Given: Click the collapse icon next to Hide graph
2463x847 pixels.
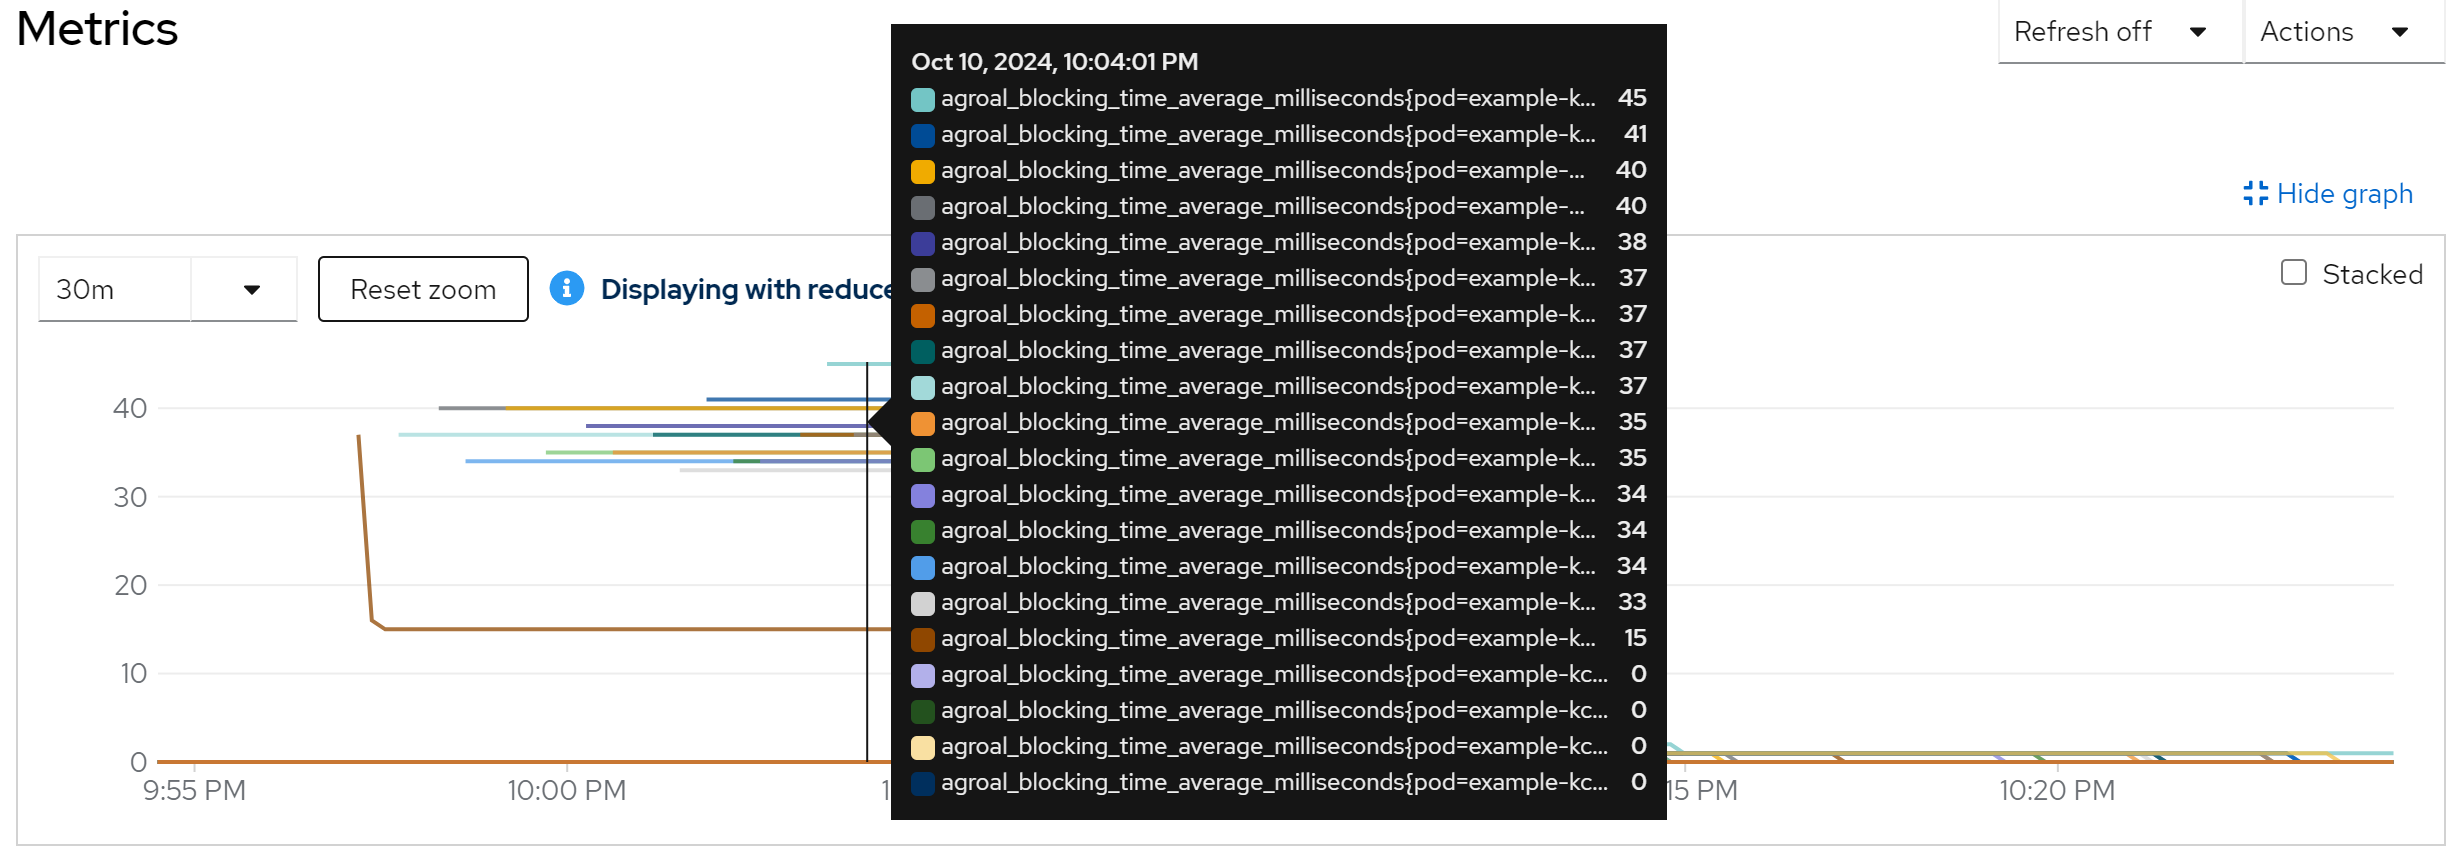Looking at the screenshot, I should tap(2255, 194).
